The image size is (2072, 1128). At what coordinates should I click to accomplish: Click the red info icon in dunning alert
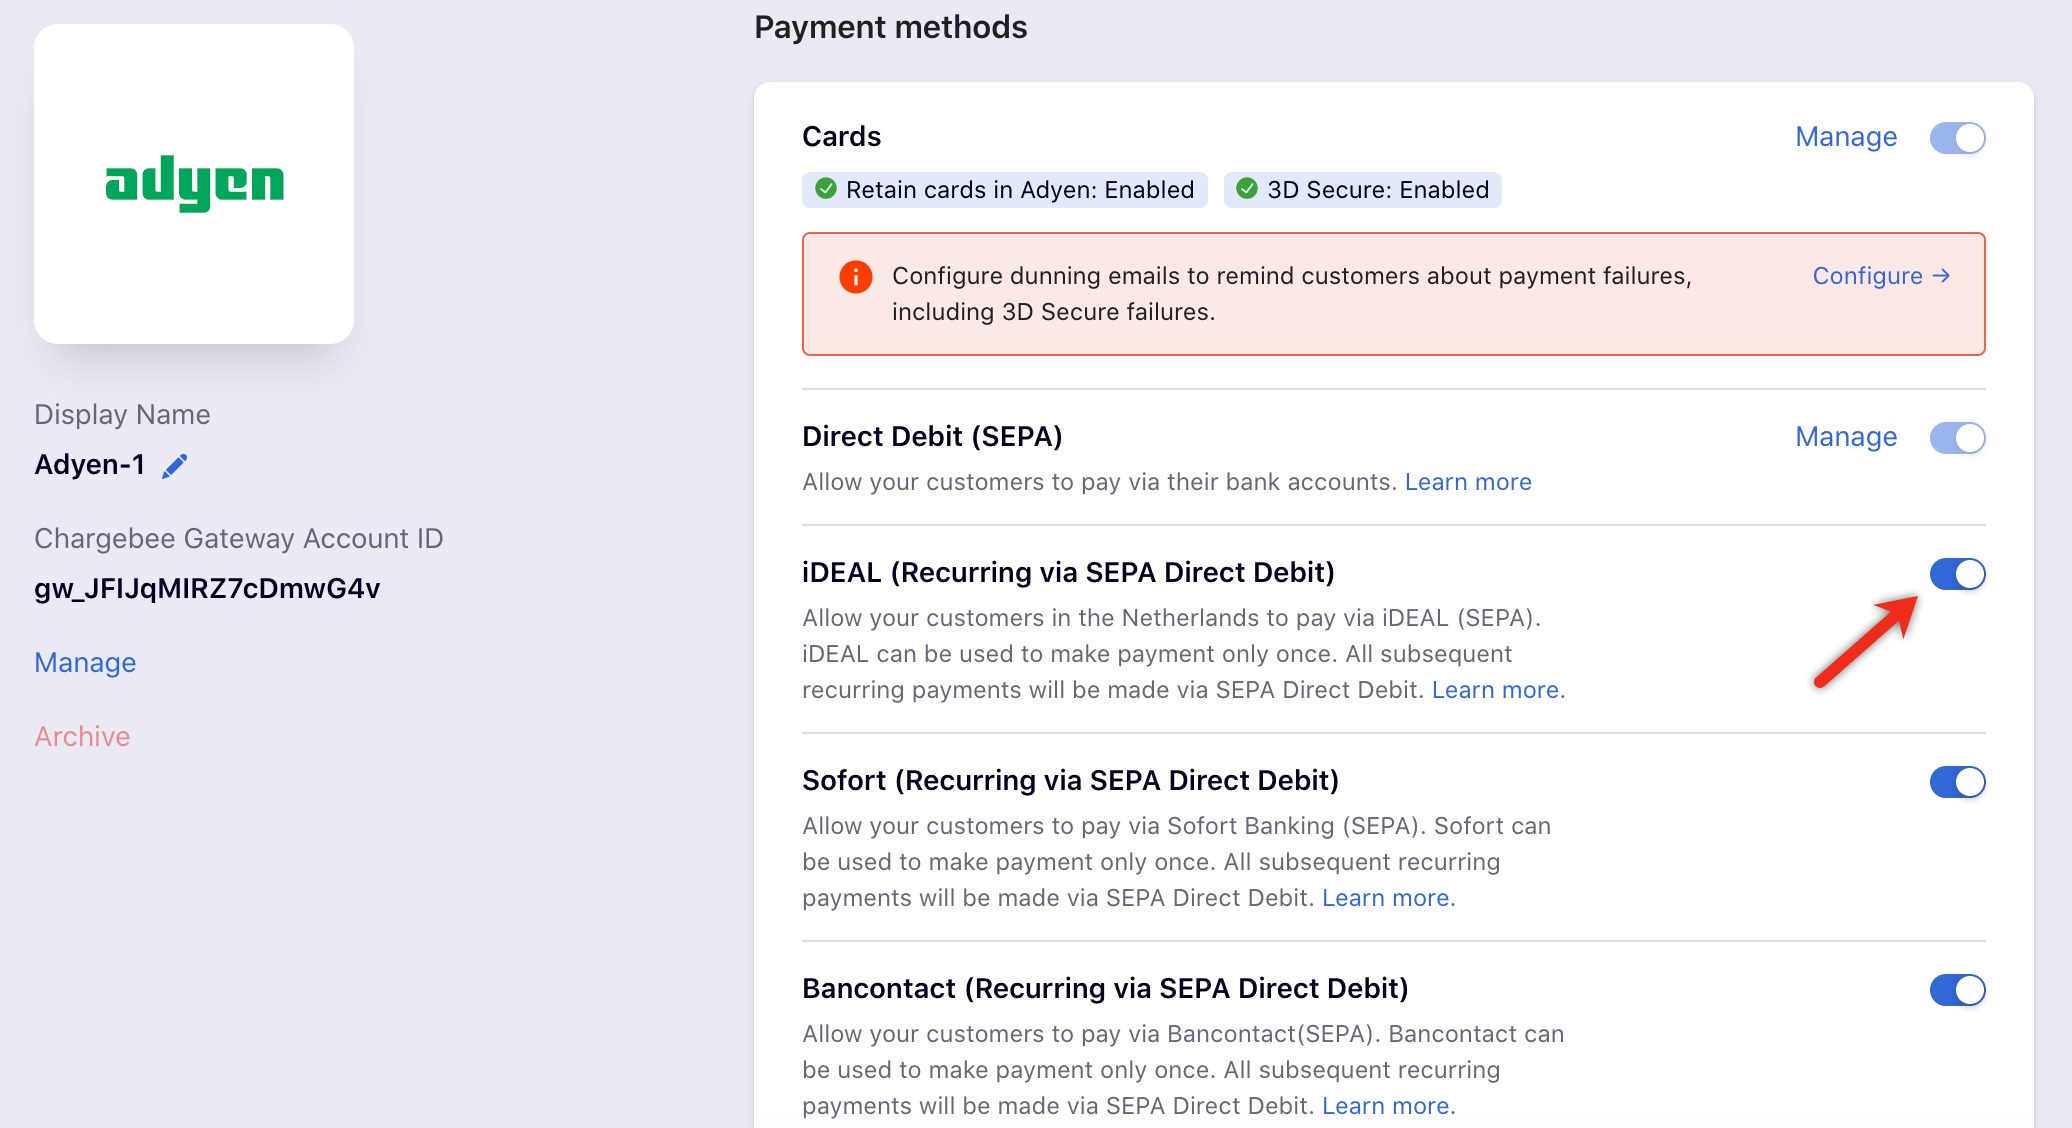[x=855, y=276]
